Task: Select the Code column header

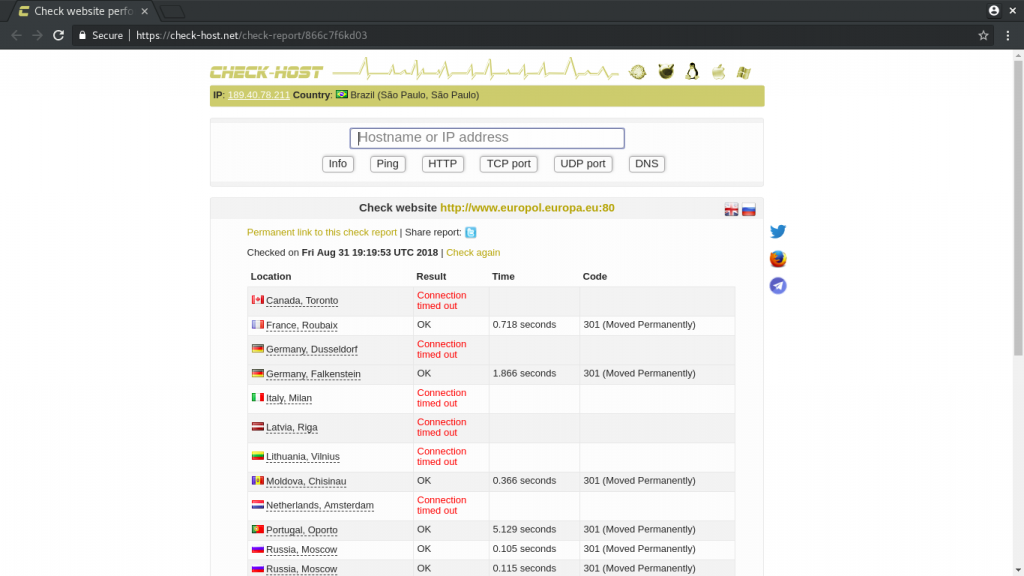Action: (x=595, y=277)
